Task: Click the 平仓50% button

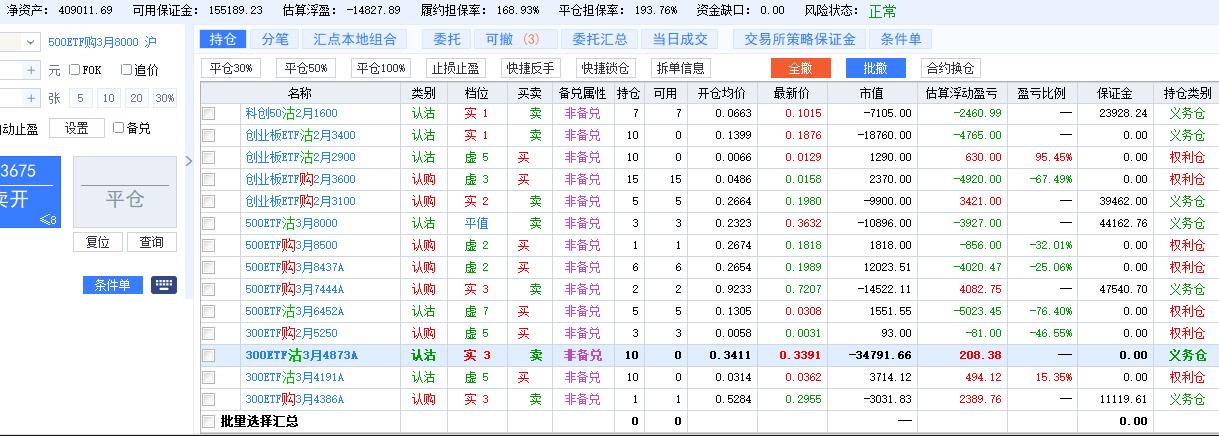Action: [306, 68]
